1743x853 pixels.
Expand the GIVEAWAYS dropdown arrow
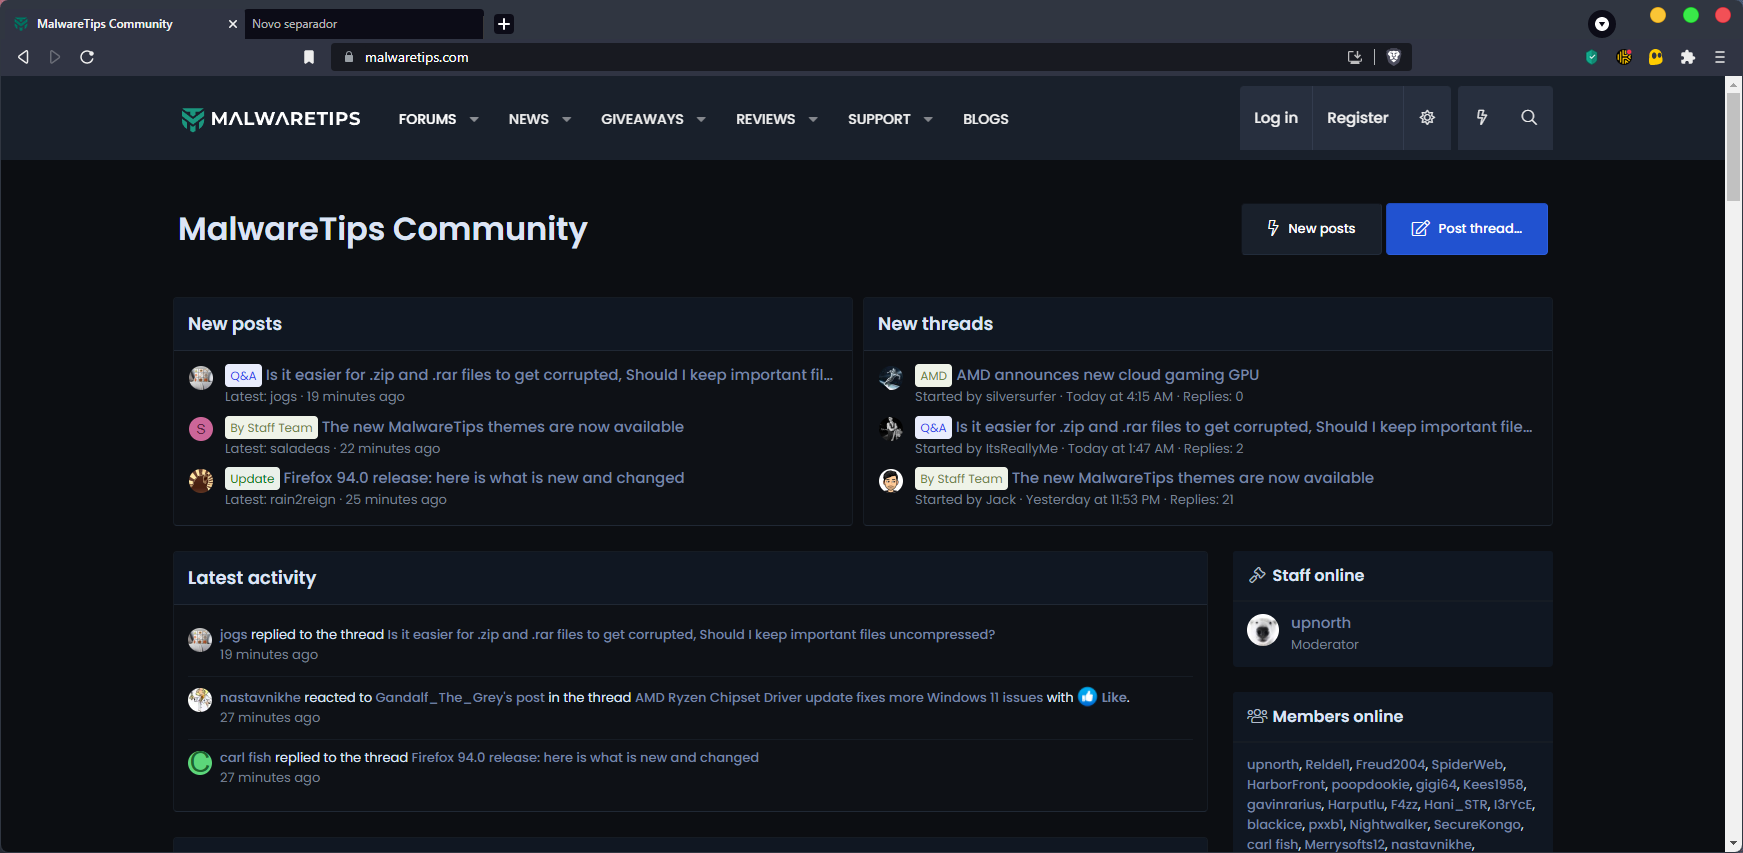701,119
